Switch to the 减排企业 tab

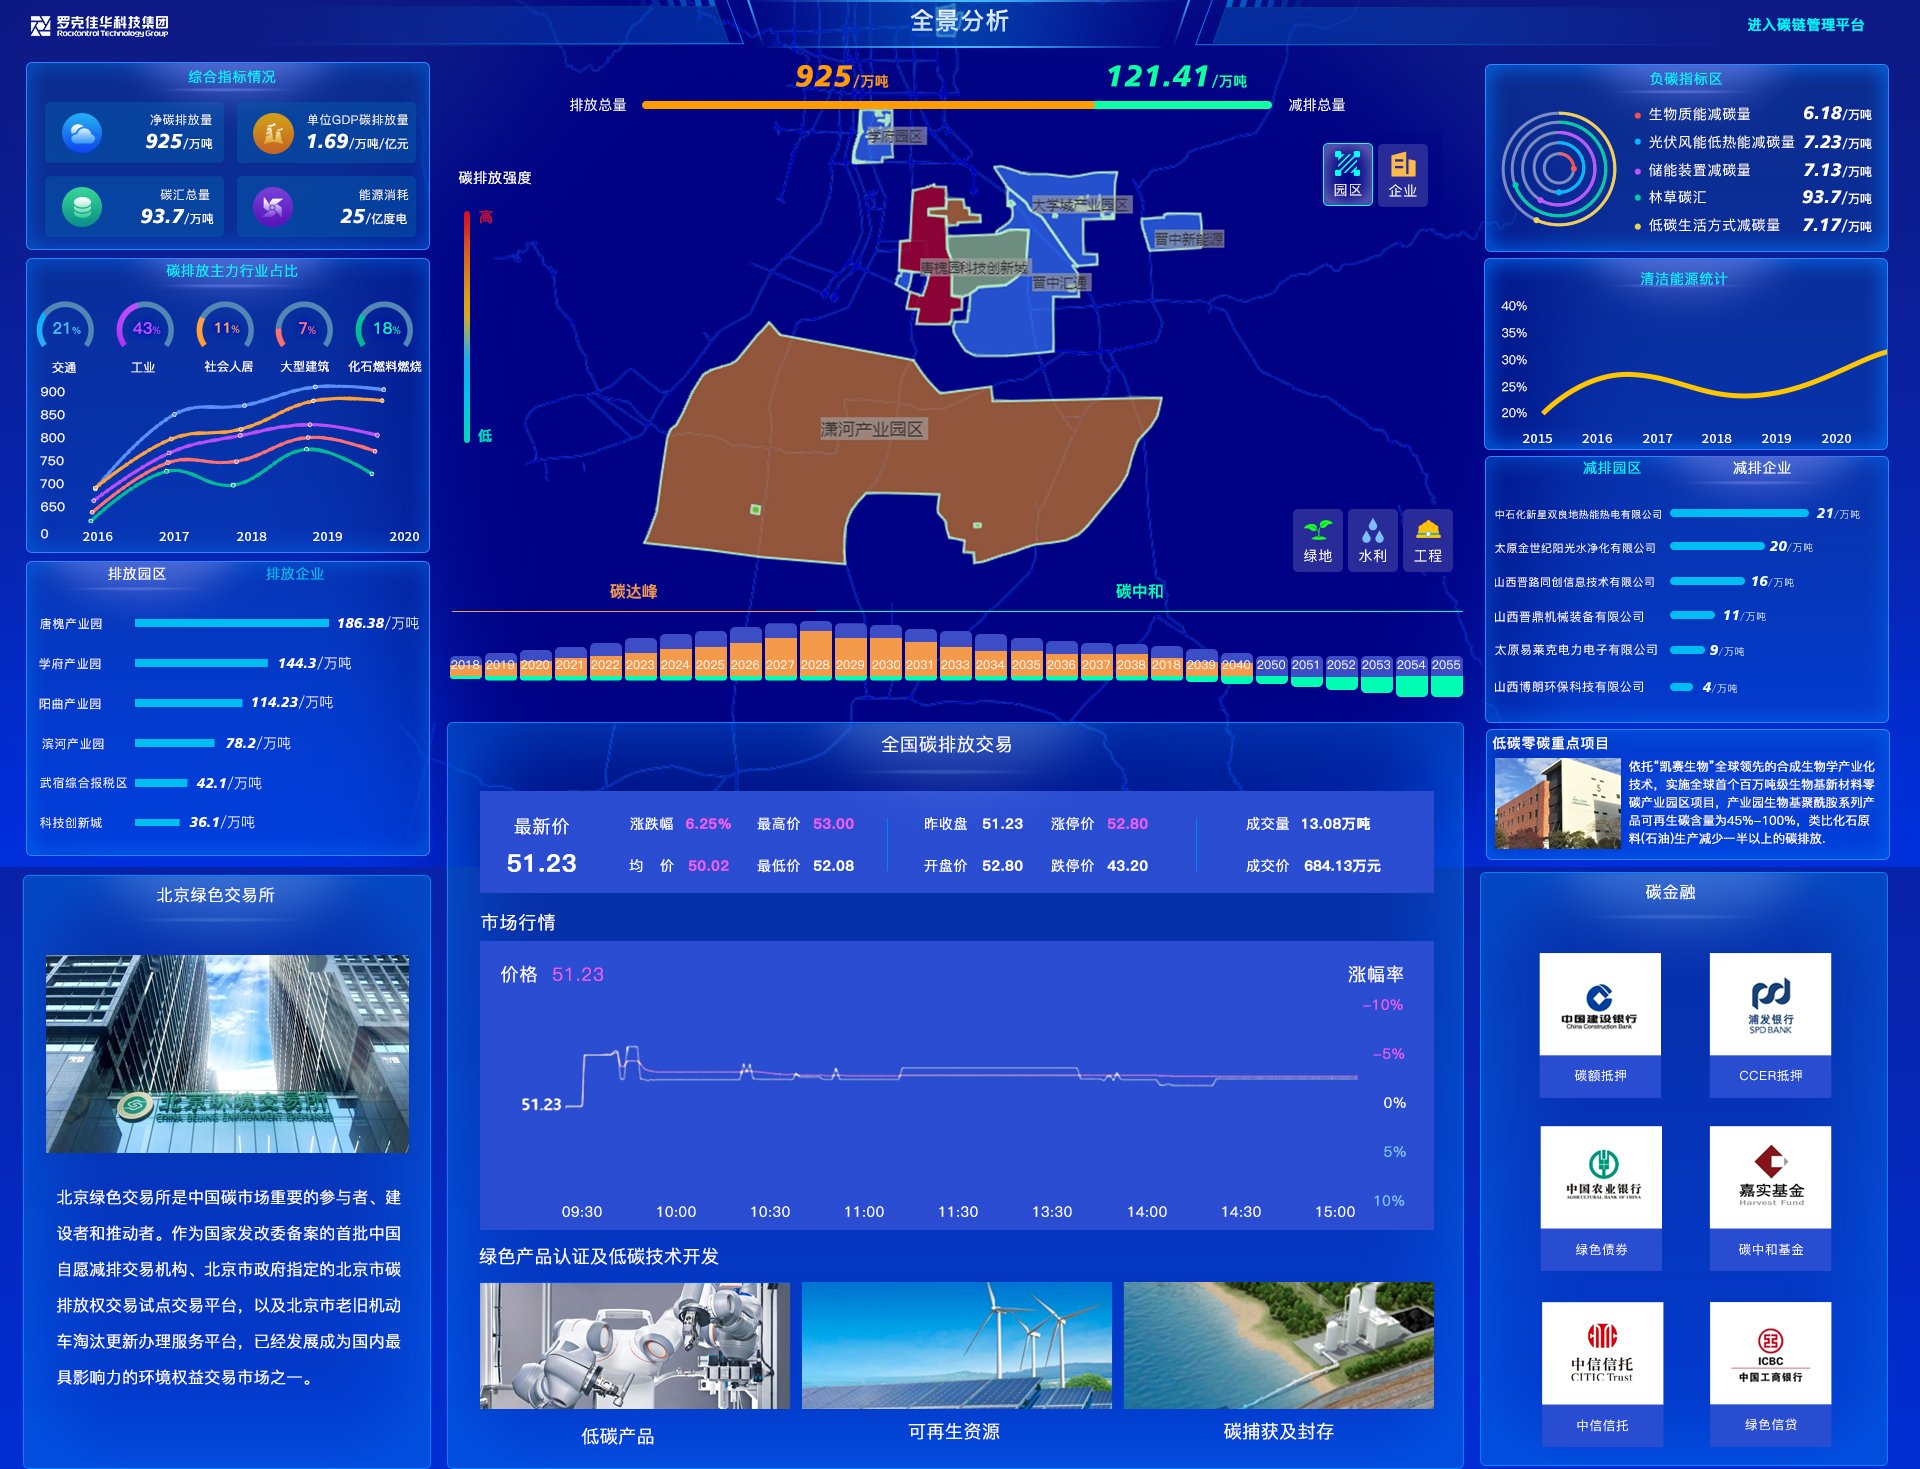tap(1761, 468)
